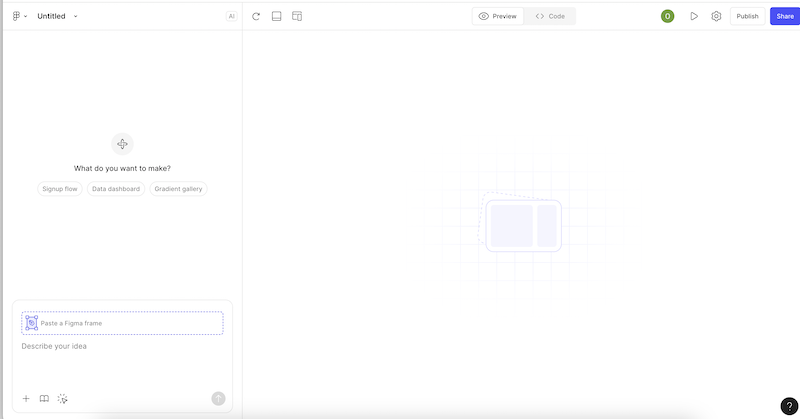Image resolution: width=800 pixels, height=419 pixels.
Task: Toggle the bottom panel layout icon
Action: [x=277, y=16]
